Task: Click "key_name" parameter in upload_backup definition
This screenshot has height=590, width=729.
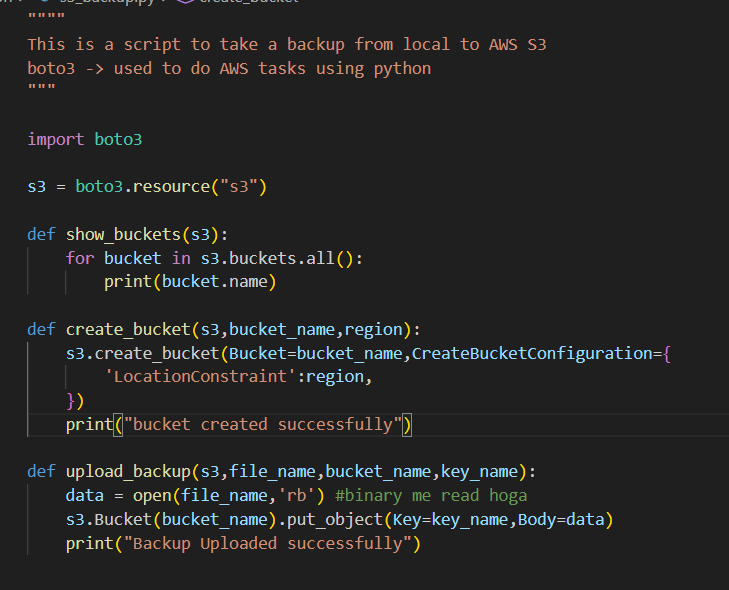Action: pos(479,471)
